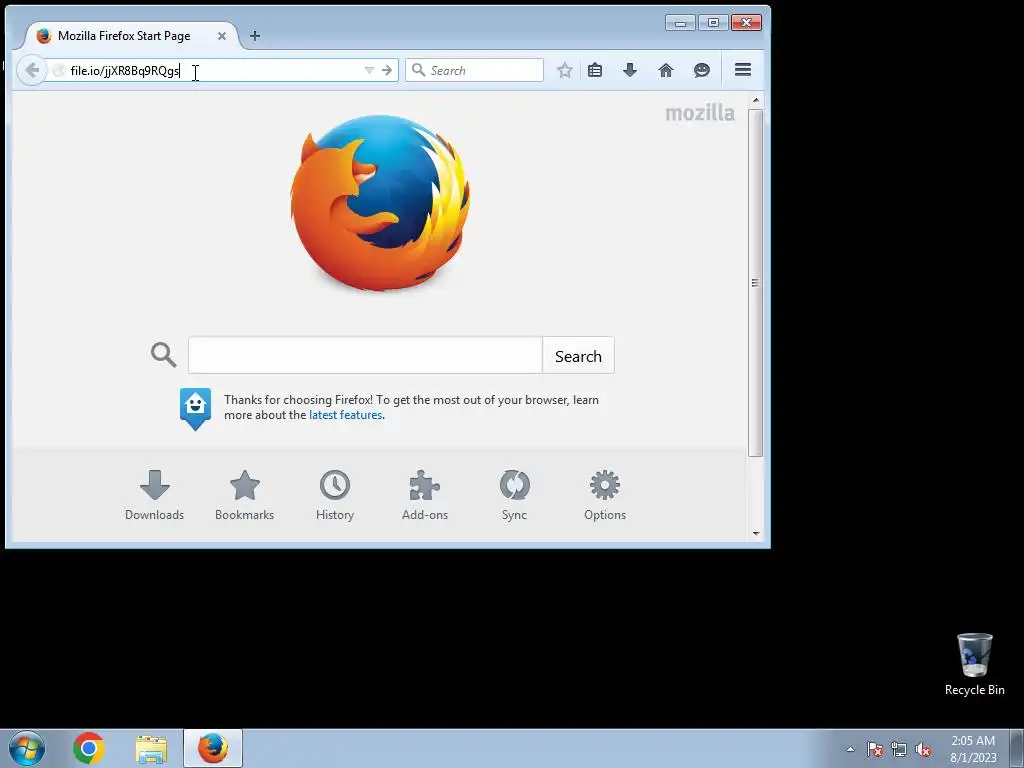
Task: Click the network tray icon
Action: tap(899, 749)
